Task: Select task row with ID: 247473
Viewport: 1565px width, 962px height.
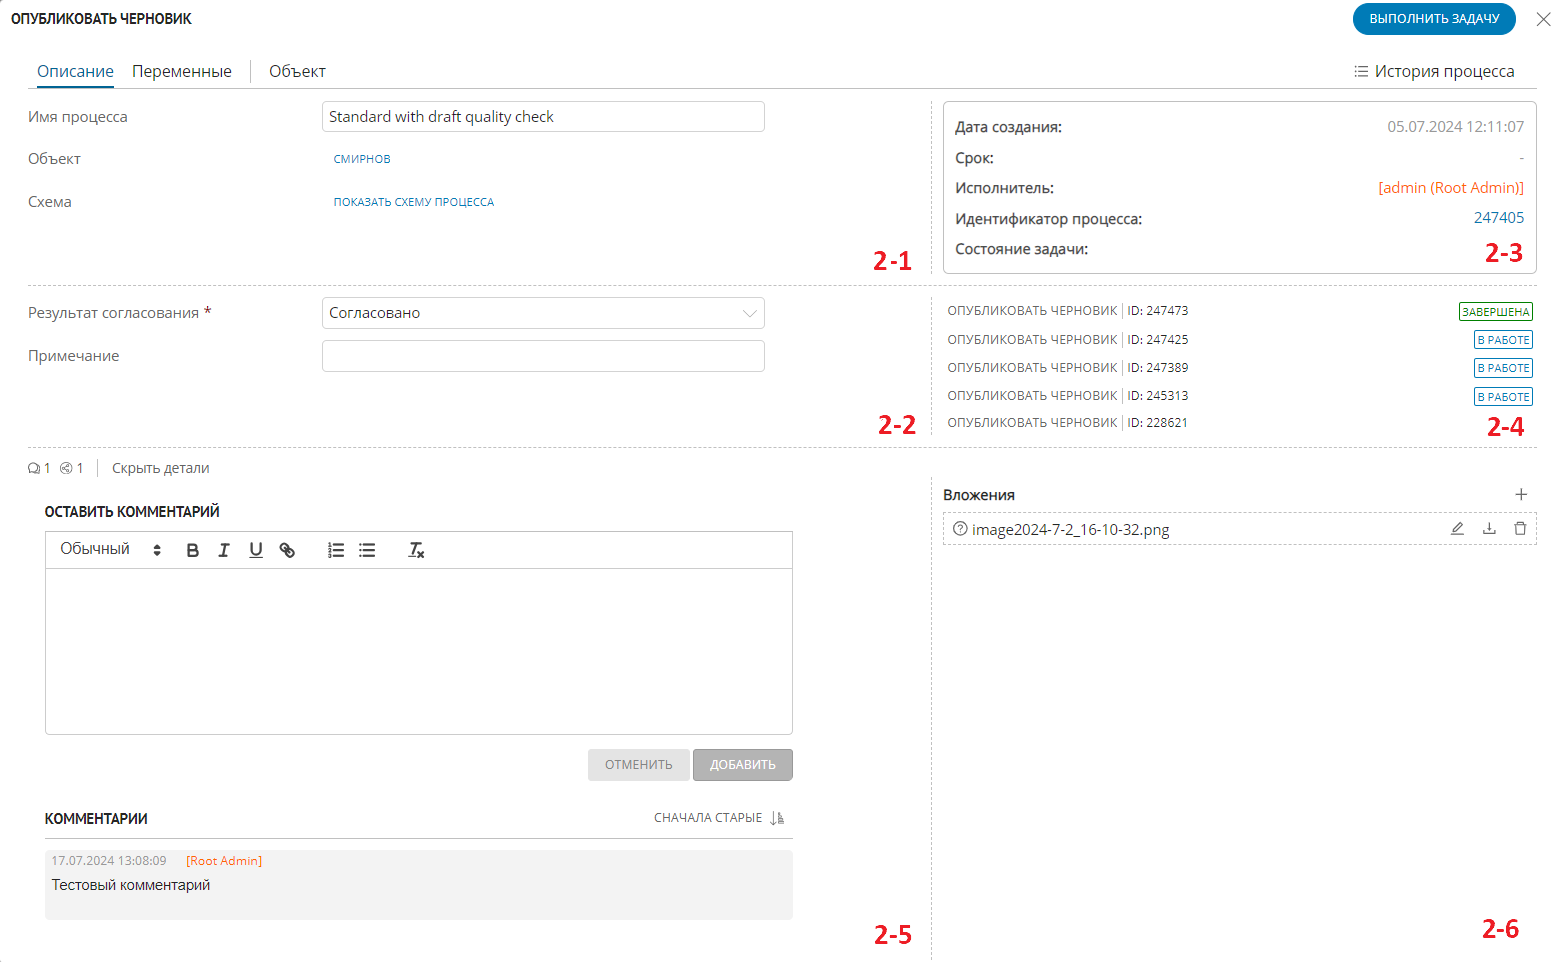Action: 1239,311
